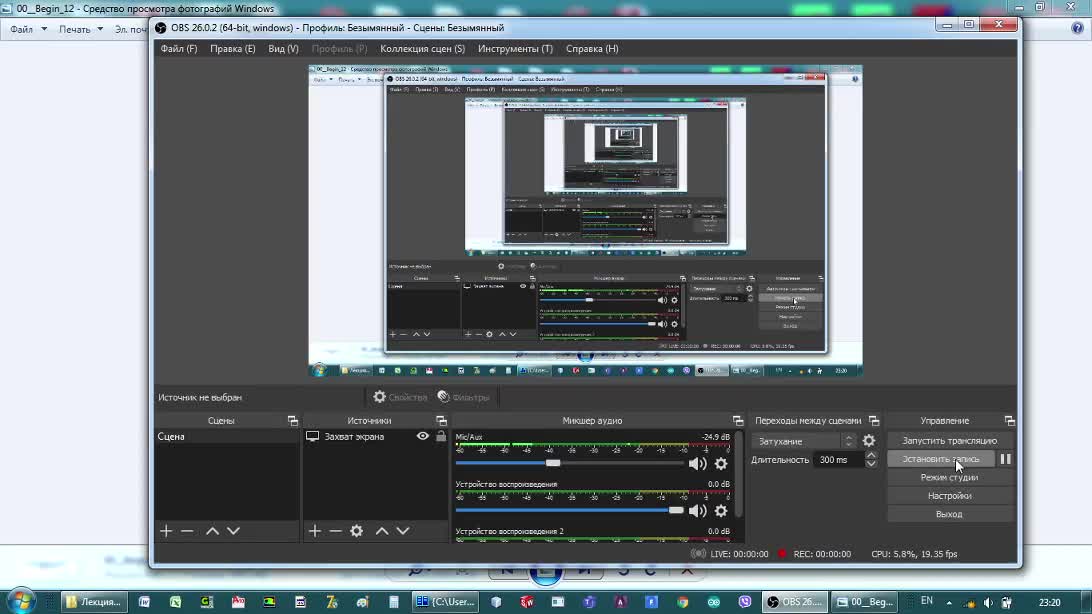This screenshot has width=1092, height=614.
Task: Add a new source with the plus icon
Action: [315, 531]
